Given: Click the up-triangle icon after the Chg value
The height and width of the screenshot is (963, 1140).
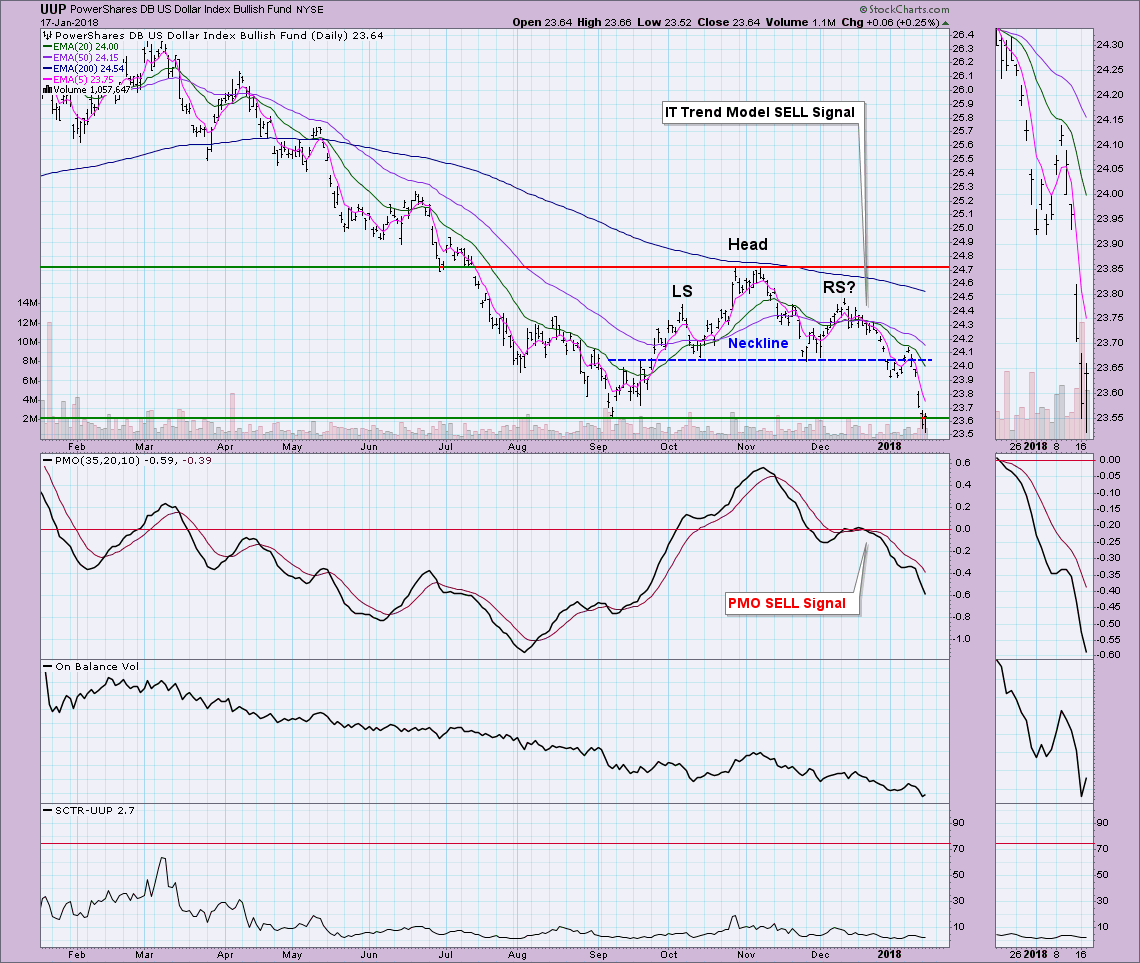Looking at the screenshot, I should (x=945, y=23).
